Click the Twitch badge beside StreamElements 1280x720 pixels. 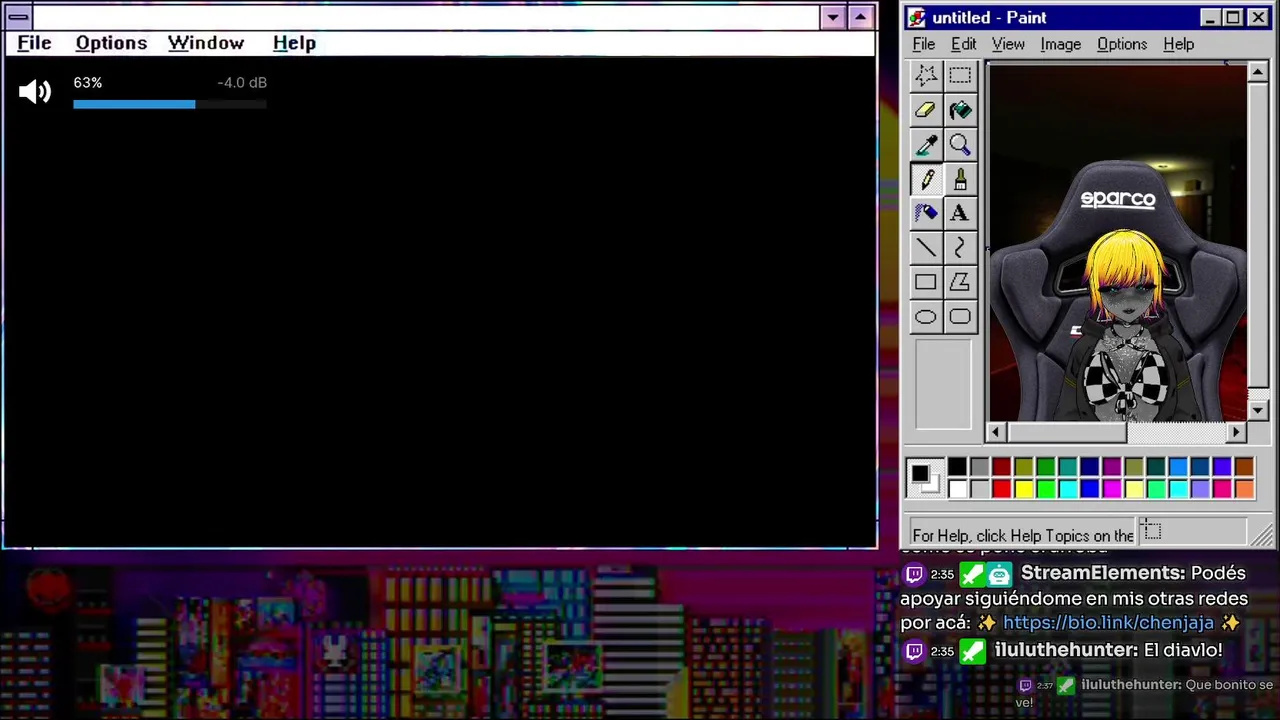coord(914,574)
